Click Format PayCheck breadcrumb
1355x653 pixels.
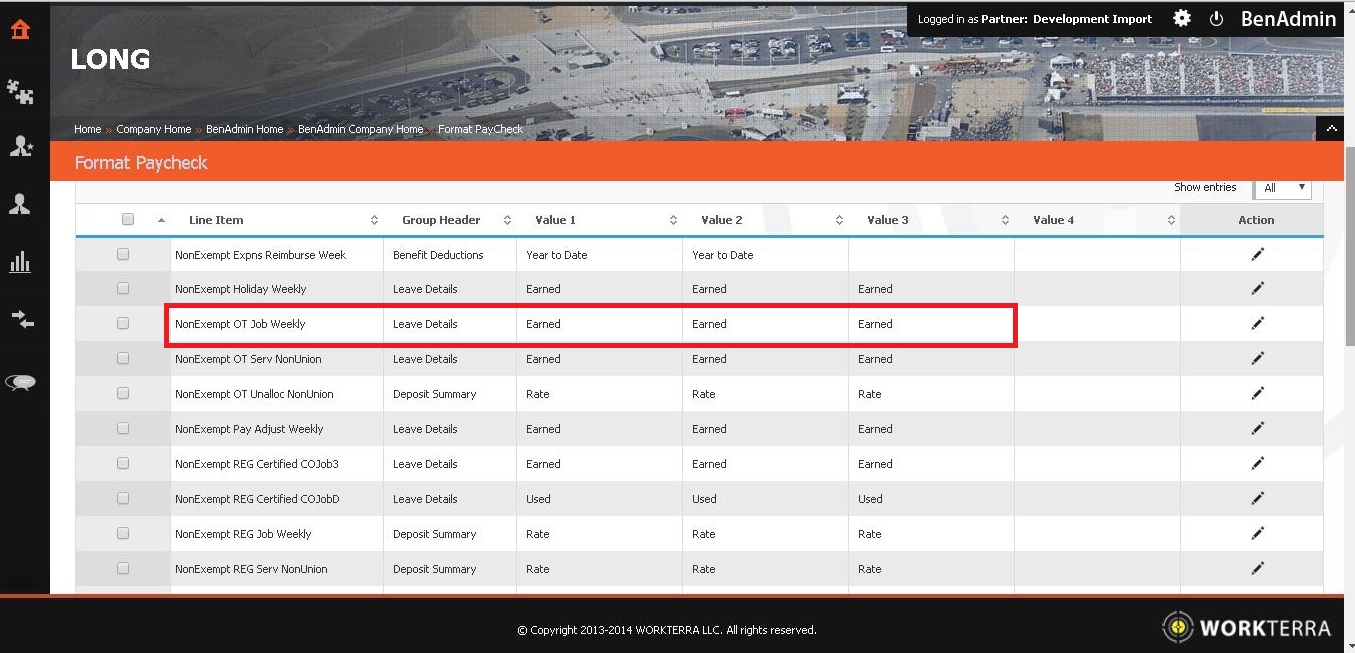(x=480, y=129)
